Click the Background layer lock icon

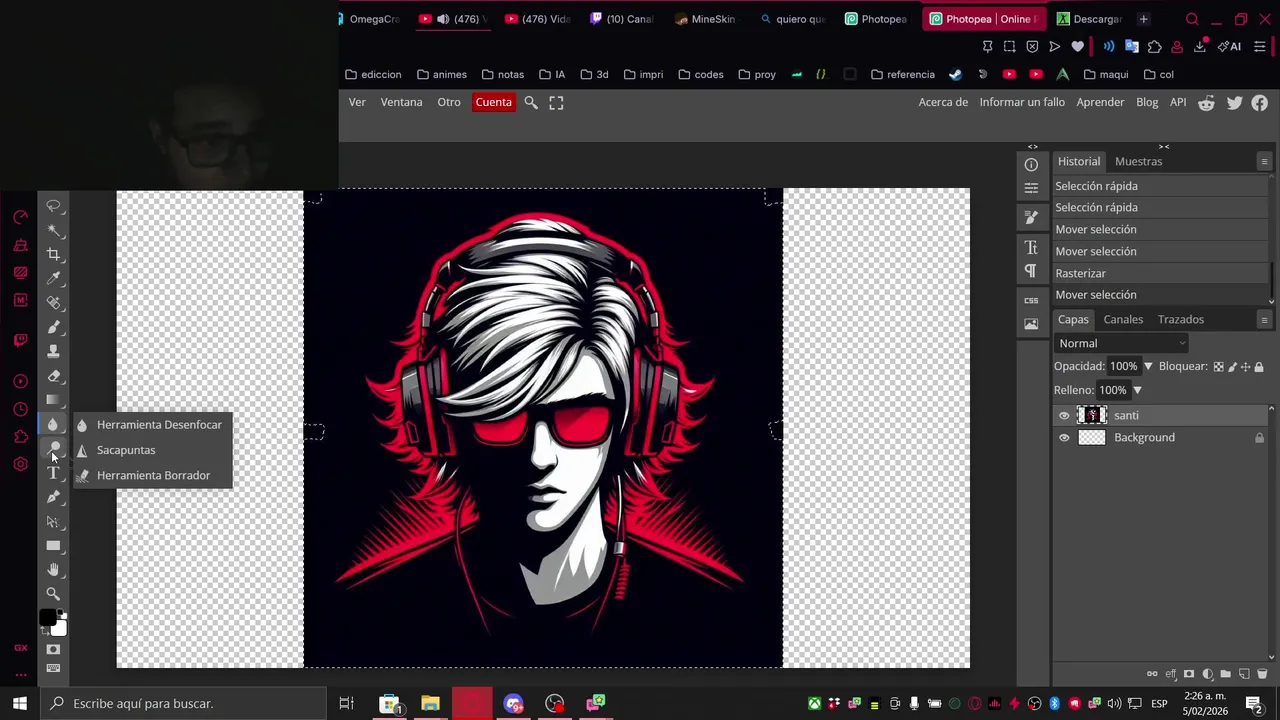point(1259,438)
